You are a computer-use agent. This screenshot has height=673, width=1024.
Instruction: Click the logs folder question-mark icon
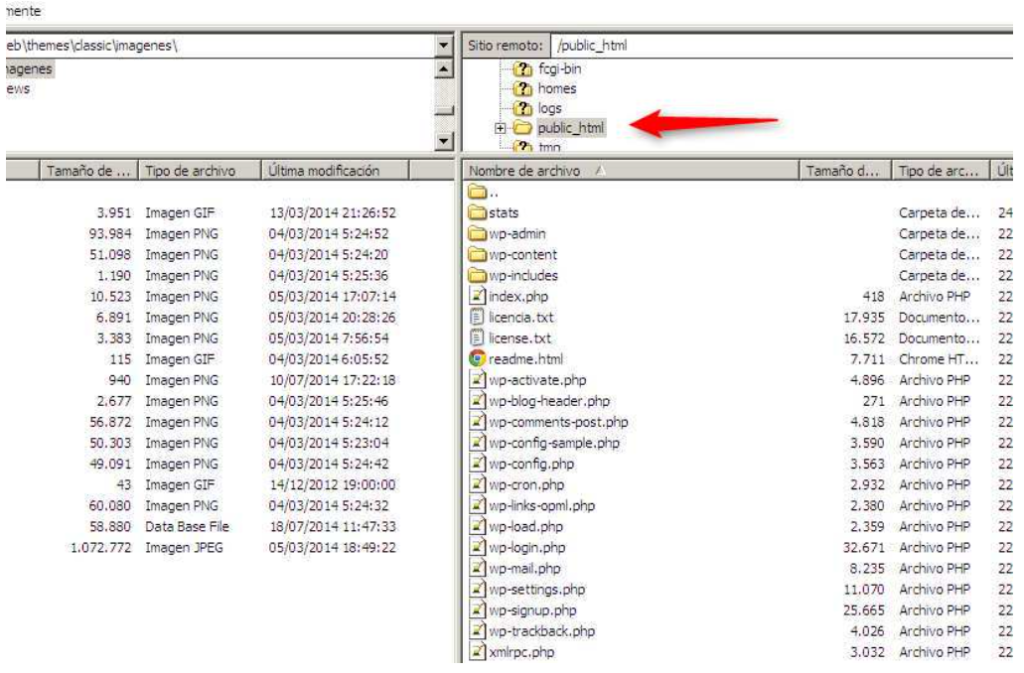coord(521,108)
